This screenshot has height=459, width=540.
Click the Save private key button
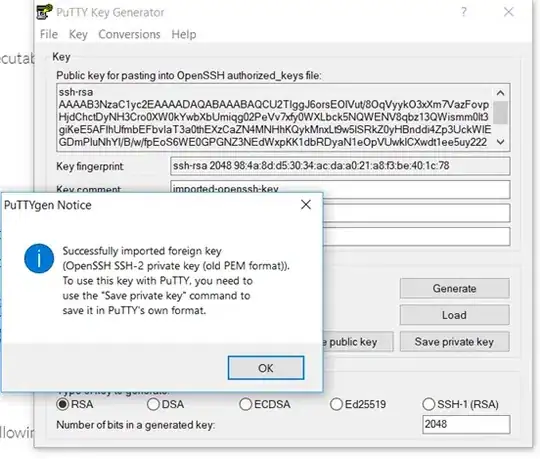[x=454, y=342]
